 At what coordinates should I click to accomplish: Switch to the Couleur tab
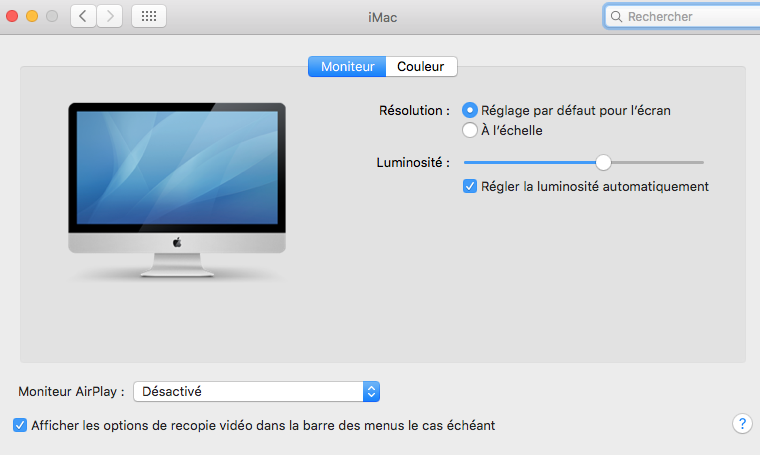421,66
